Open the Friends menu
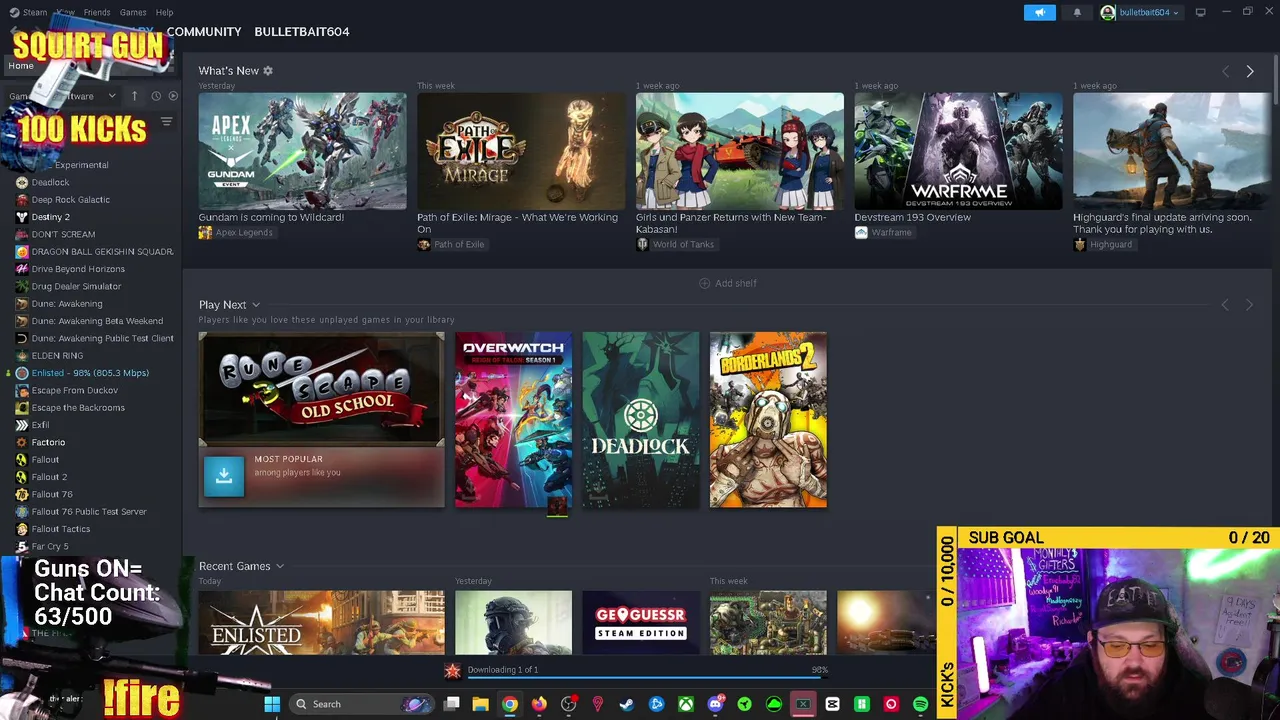This screenshot has height=720, width=1280. tap(97, 12)
